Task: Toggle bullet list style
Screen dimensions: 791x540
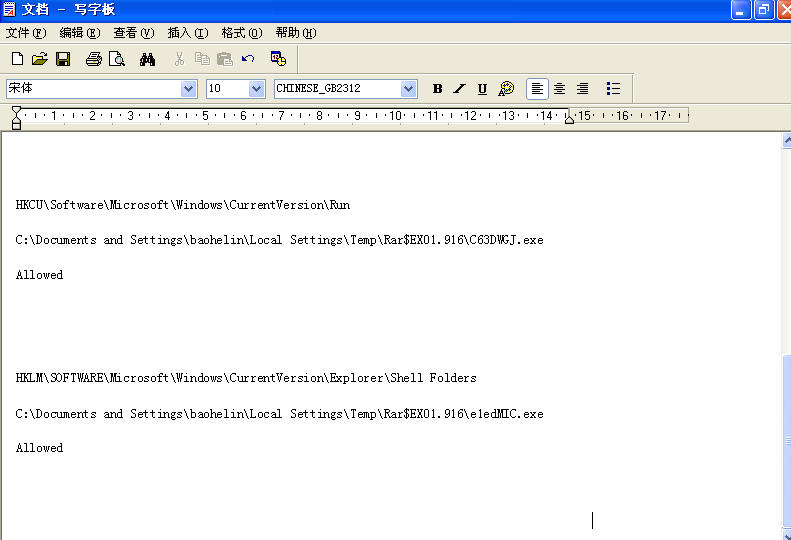Action: 613,89
